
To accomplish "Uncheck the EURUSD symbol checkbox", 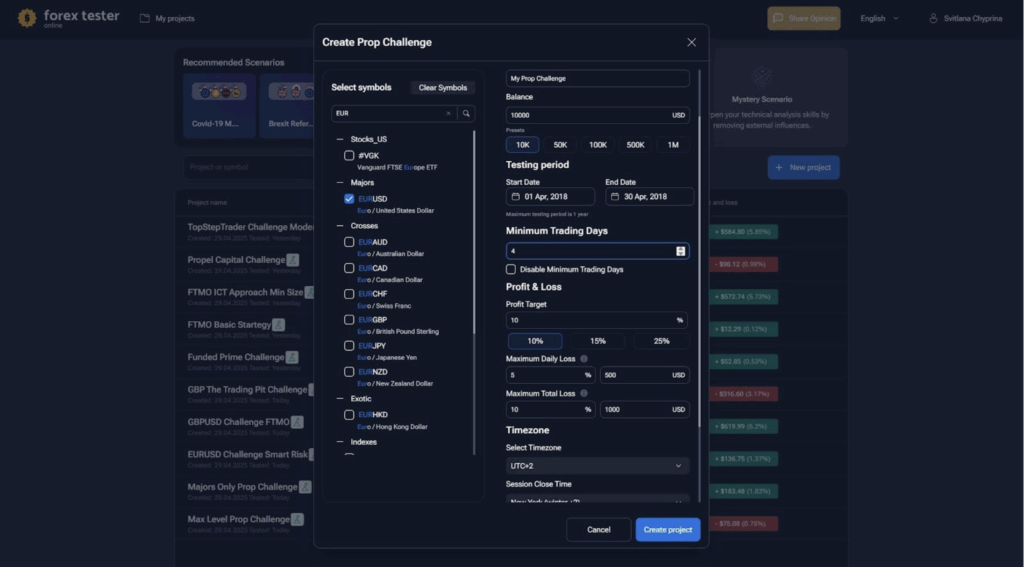I will tap(349, 199).
